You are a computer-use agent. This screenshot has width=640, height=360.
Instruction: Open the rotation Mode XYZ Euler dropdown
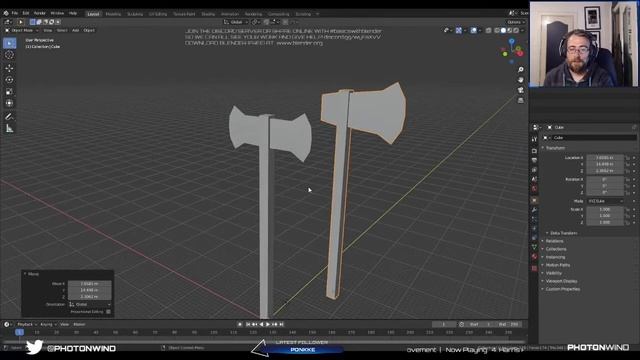605,201
